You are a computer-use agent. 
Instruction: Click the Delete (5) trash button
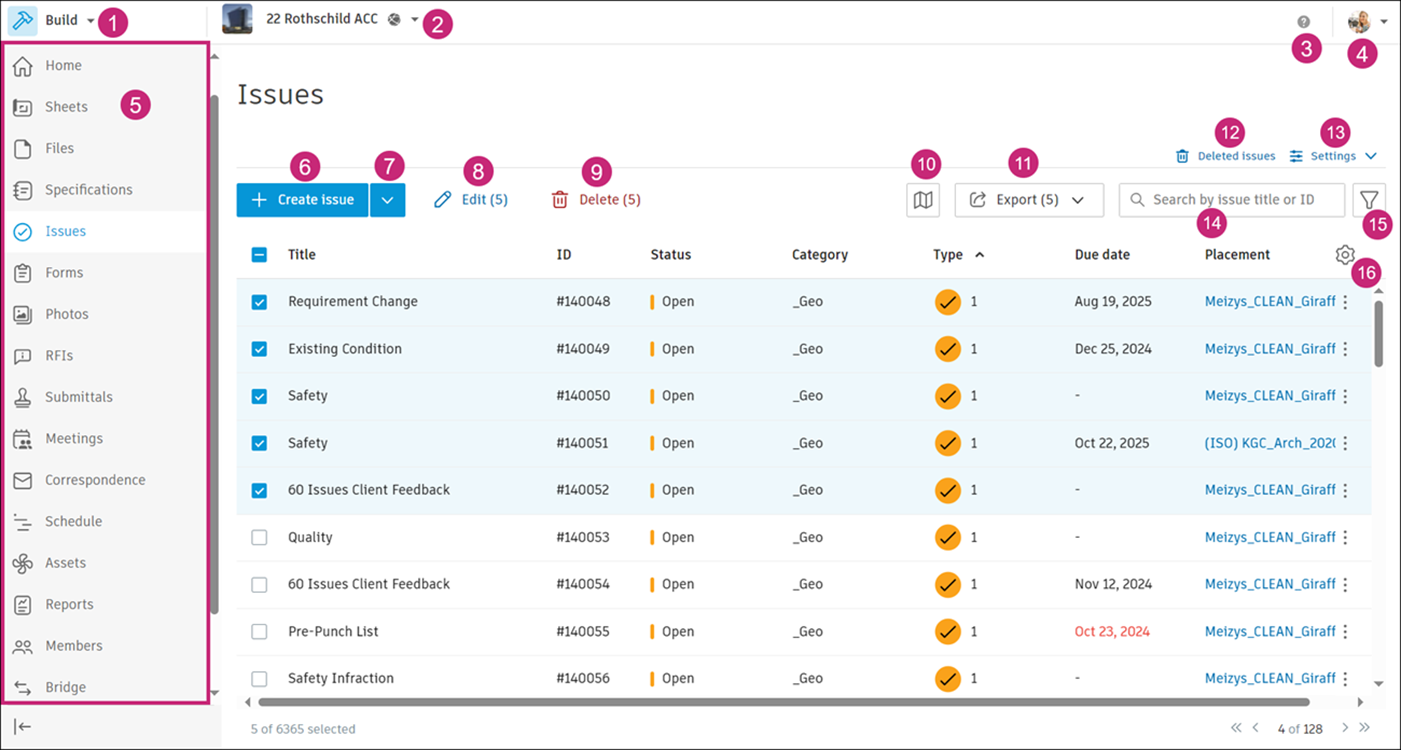pos(596,200)
